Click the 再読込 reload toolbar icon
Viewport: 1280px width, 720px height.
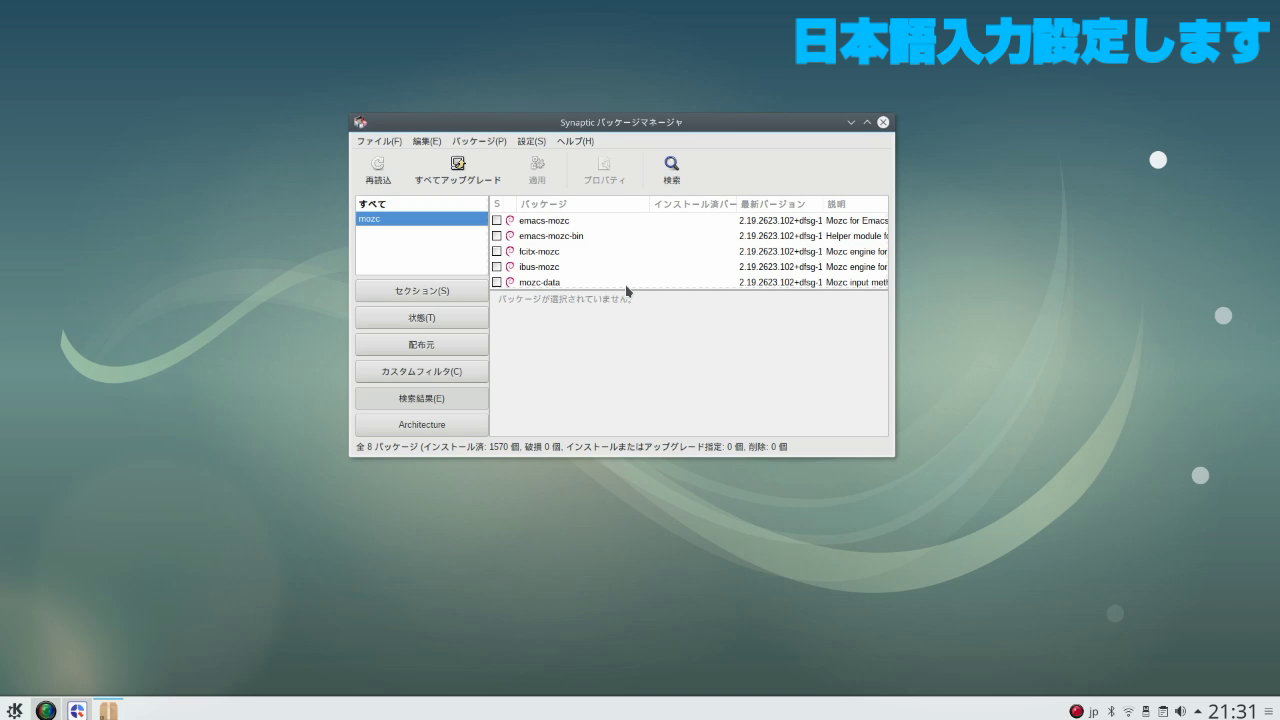(378, 163)
